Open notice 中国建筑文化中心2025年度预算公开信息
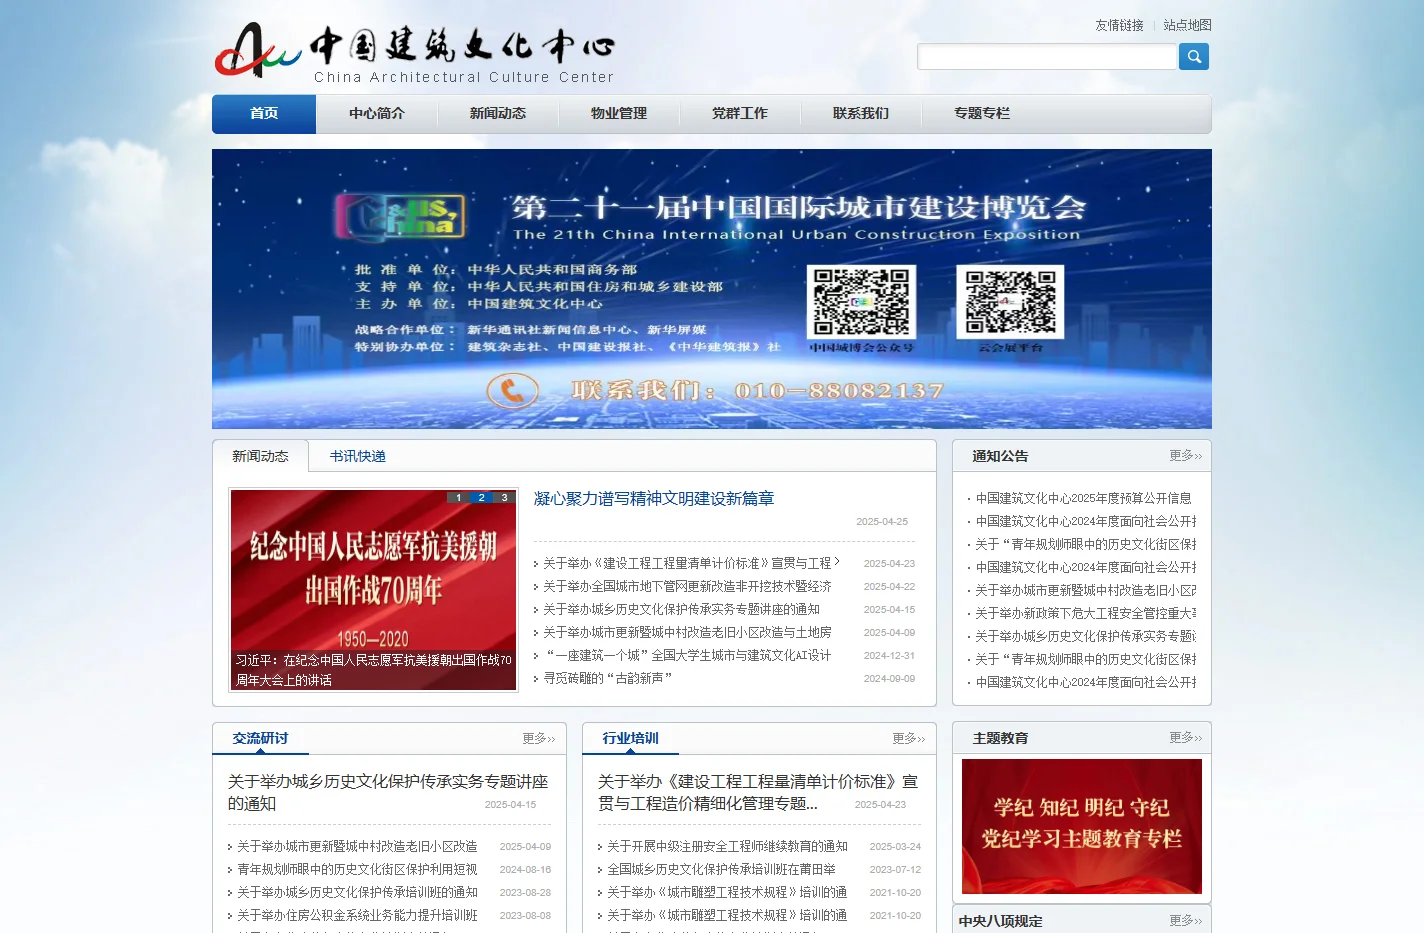This screenshot has height=933, width=1424. (x=1083, y=498)
